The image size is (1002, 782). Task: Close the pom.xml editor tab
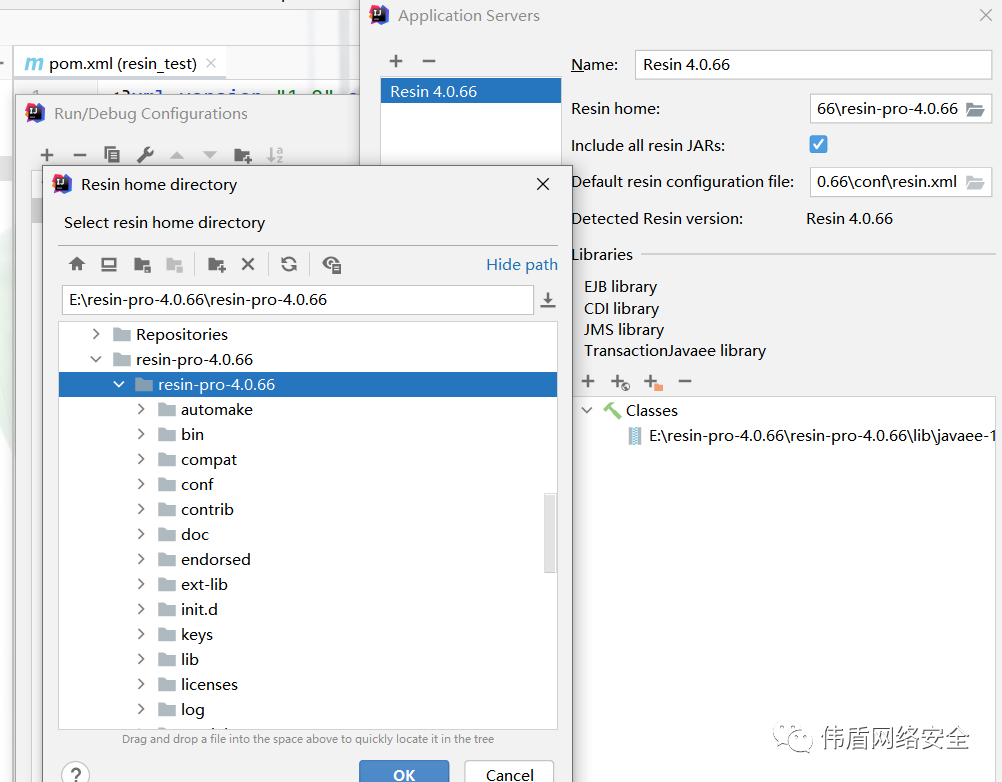point(211,63)
